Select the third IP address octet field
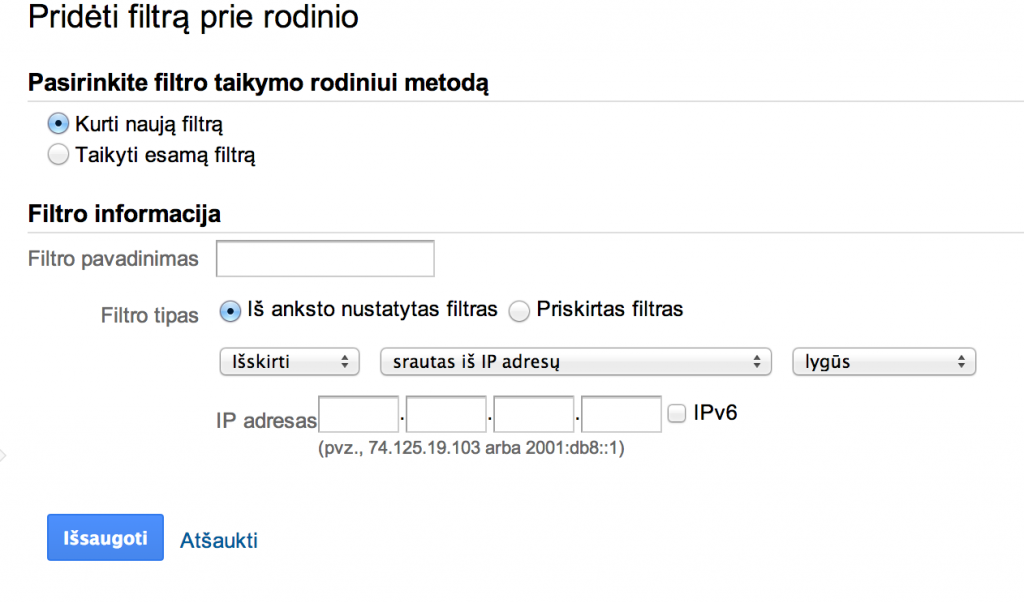 534,414
